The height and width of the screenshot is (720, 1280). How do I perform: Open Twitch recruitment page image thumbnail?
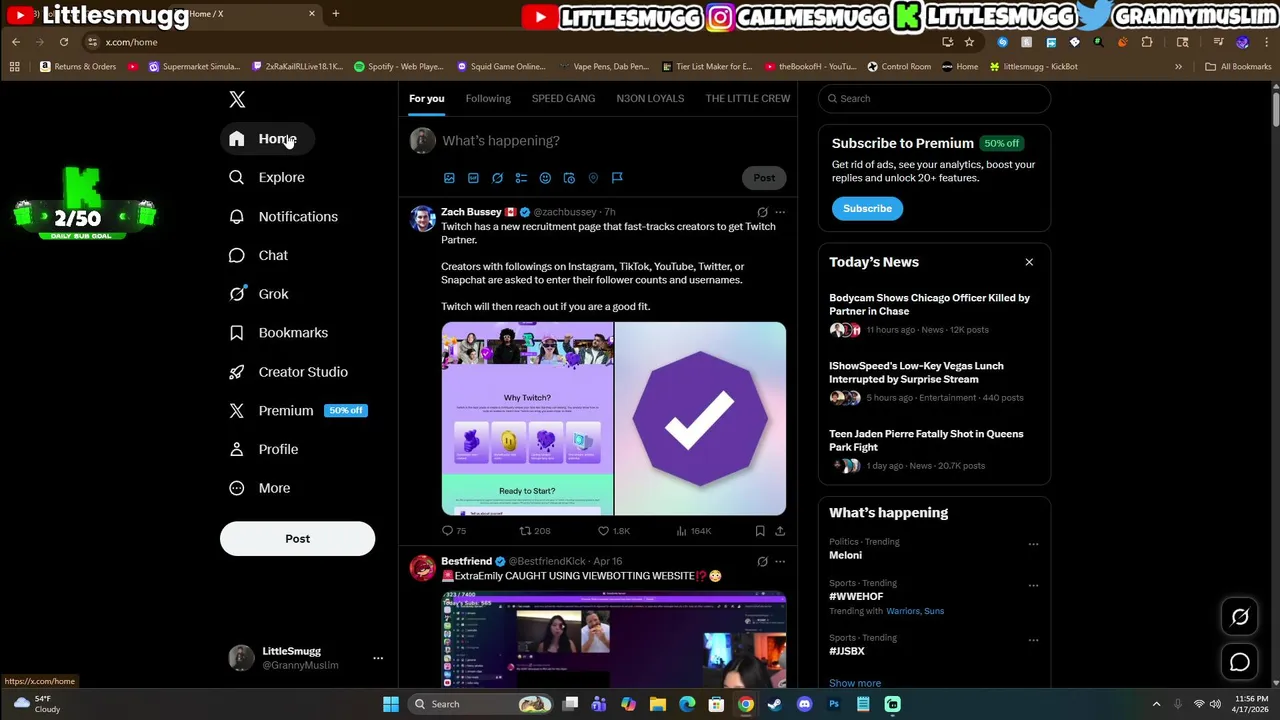pos(527,418)
